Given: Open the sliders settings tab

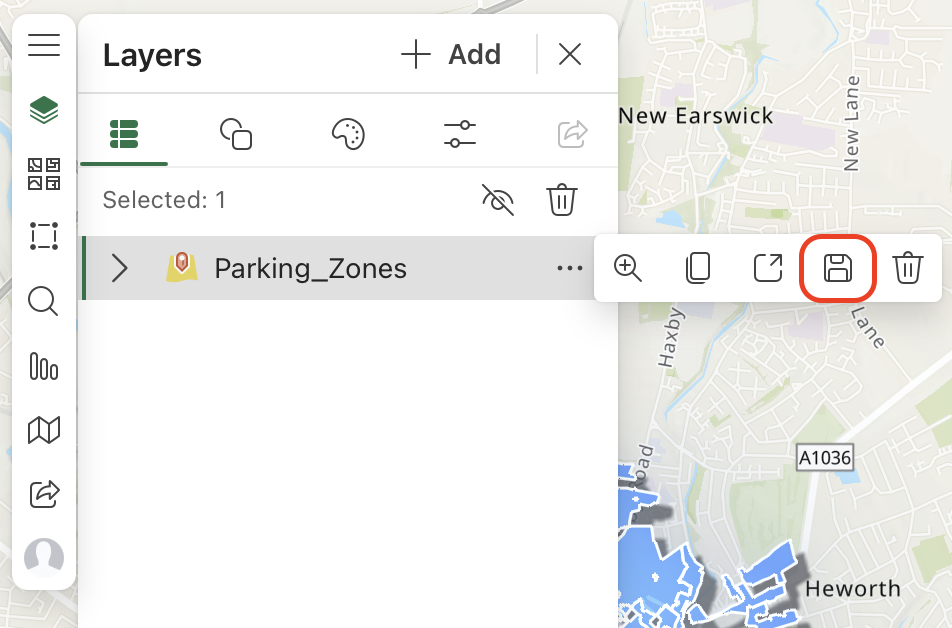Looking at the screenshot, I should pyautogui.click(x=460, y=133).
